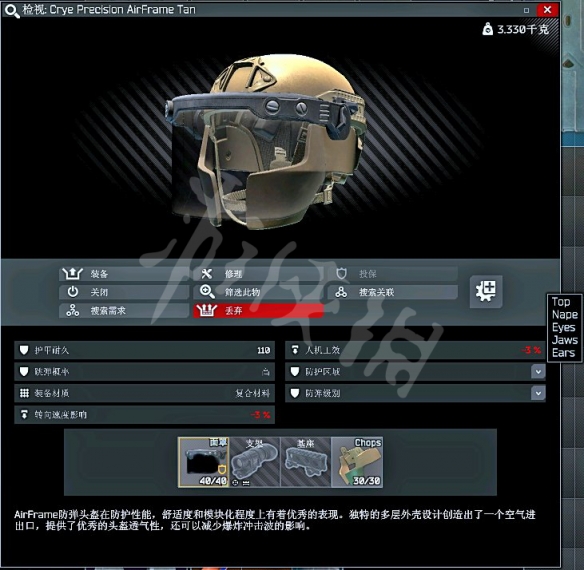Click the icon beside 转向速度影响
Screen dimensions: 584x570
pos(24,414)
